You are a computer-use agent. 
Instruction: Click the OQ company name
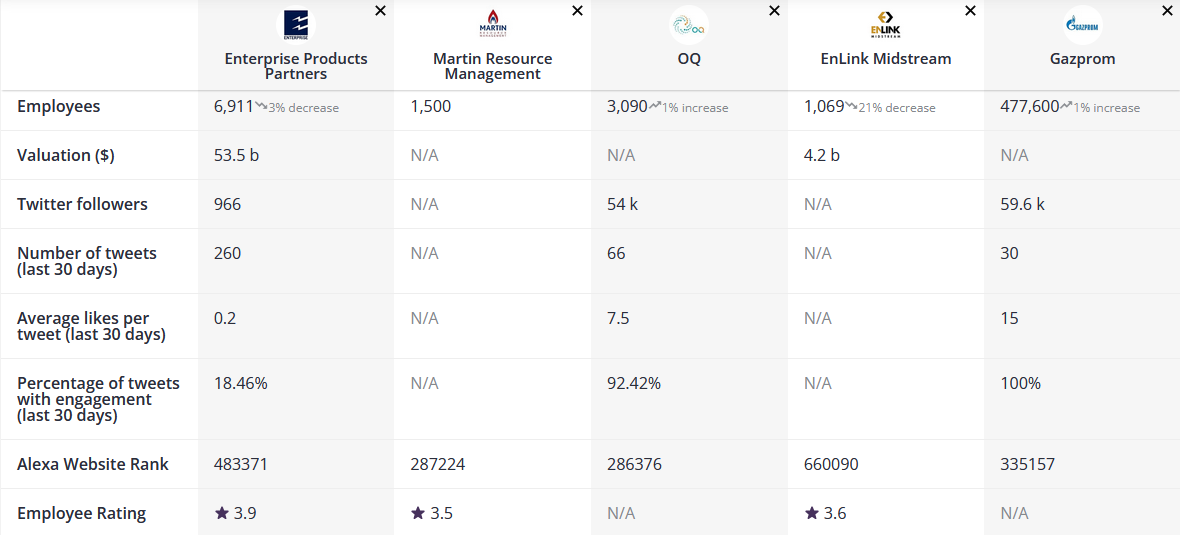[x=689, y=59]
